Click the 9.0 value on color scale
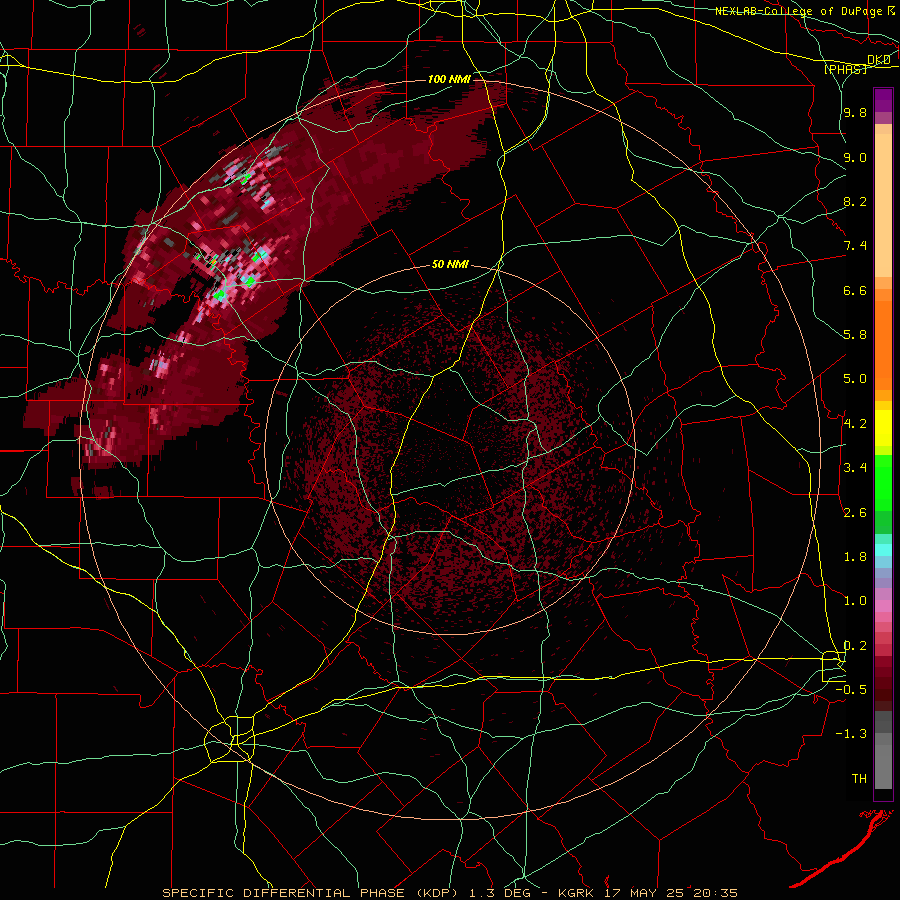Image resolution: width=900 pixels, height=900 pixels. [855, 158]
